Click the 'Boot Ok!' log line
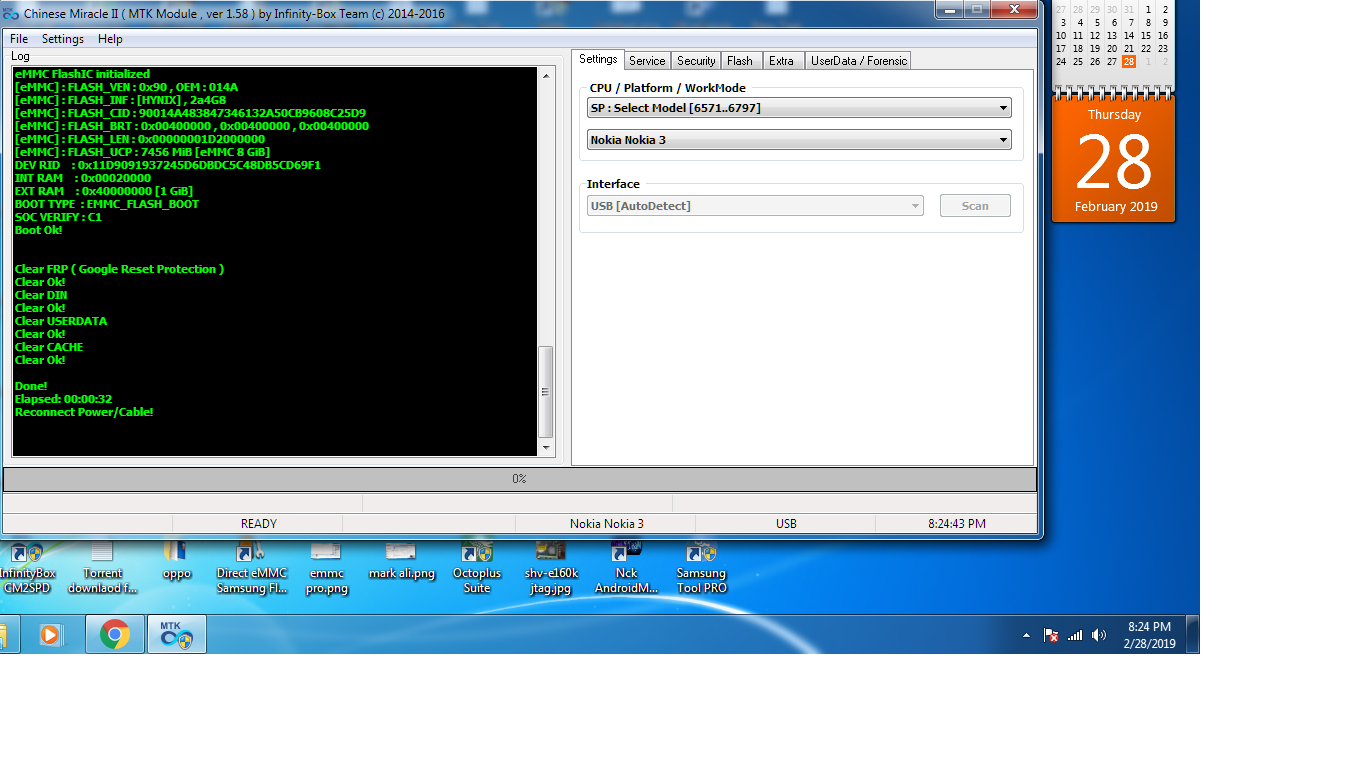This screenshot has height=768, width=1360. click(x=38, y=230)
